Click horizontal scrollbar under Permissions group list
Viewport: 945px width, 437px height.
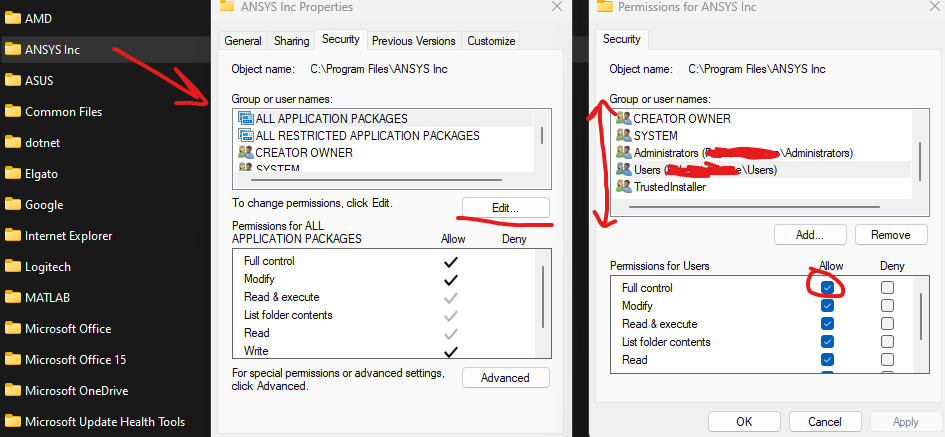pyautogui.click(x=754, y=207)
